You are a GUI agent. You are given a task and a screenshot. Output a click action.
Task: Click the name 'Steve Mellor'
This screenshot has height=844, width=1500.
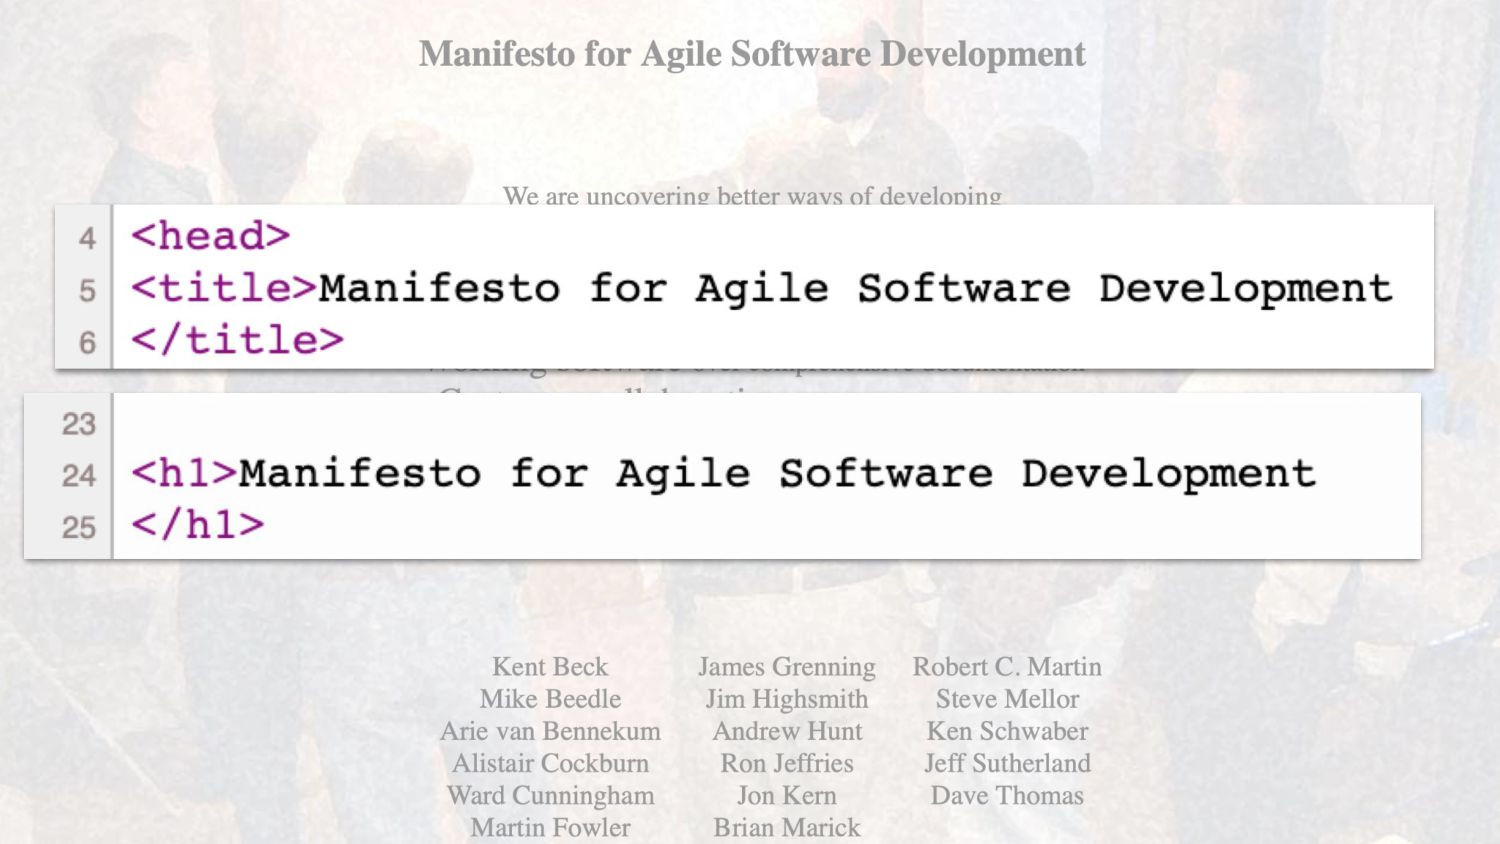coord(1007,699)
